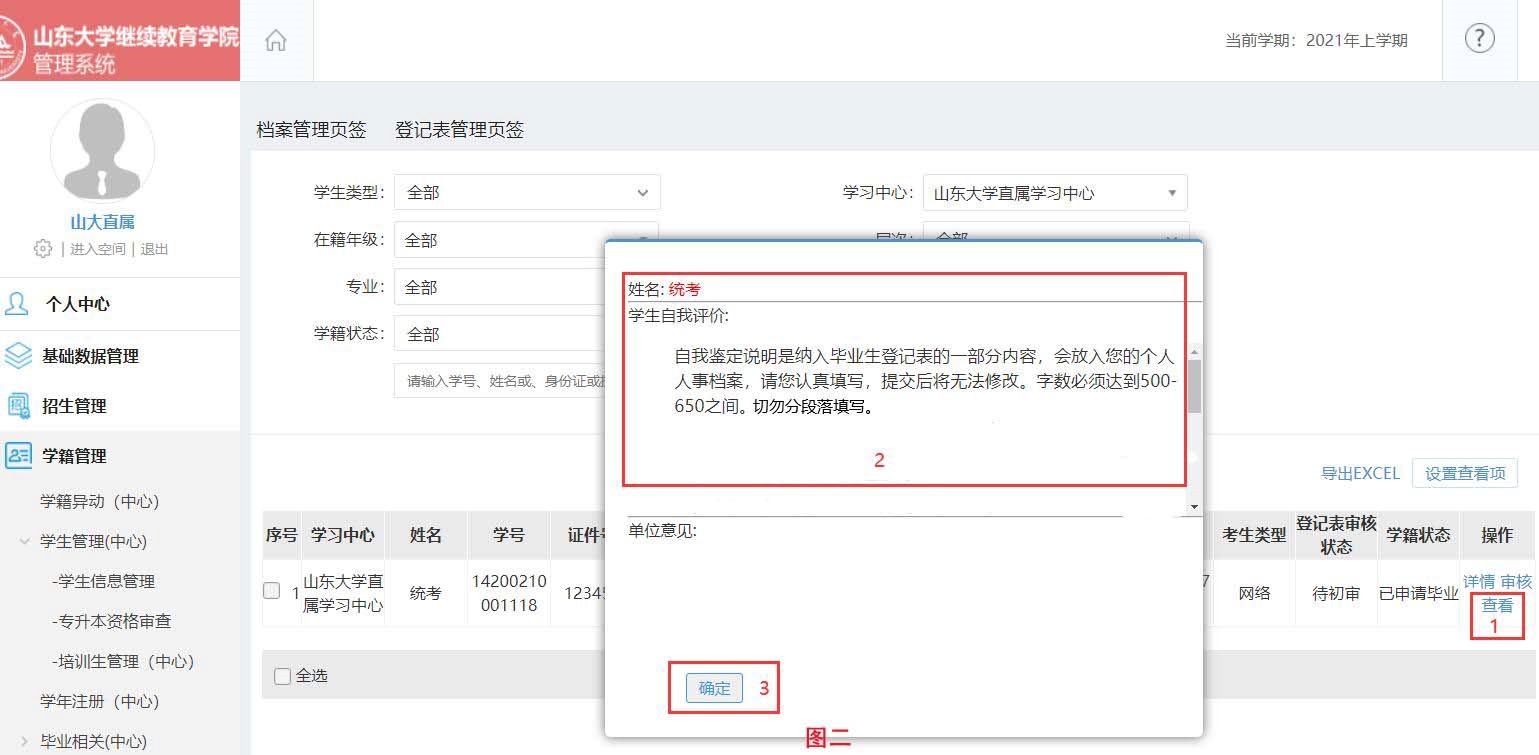Click the 查看 link in operations column
Viewport: 1539px width, 755px height.
[1497, 605]
